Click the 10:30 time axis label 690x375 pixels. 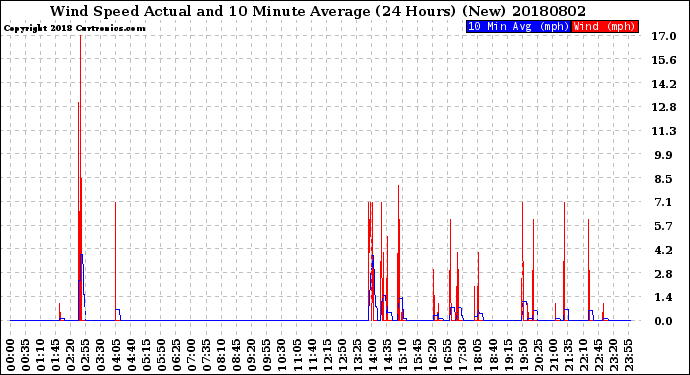[282, 354]
